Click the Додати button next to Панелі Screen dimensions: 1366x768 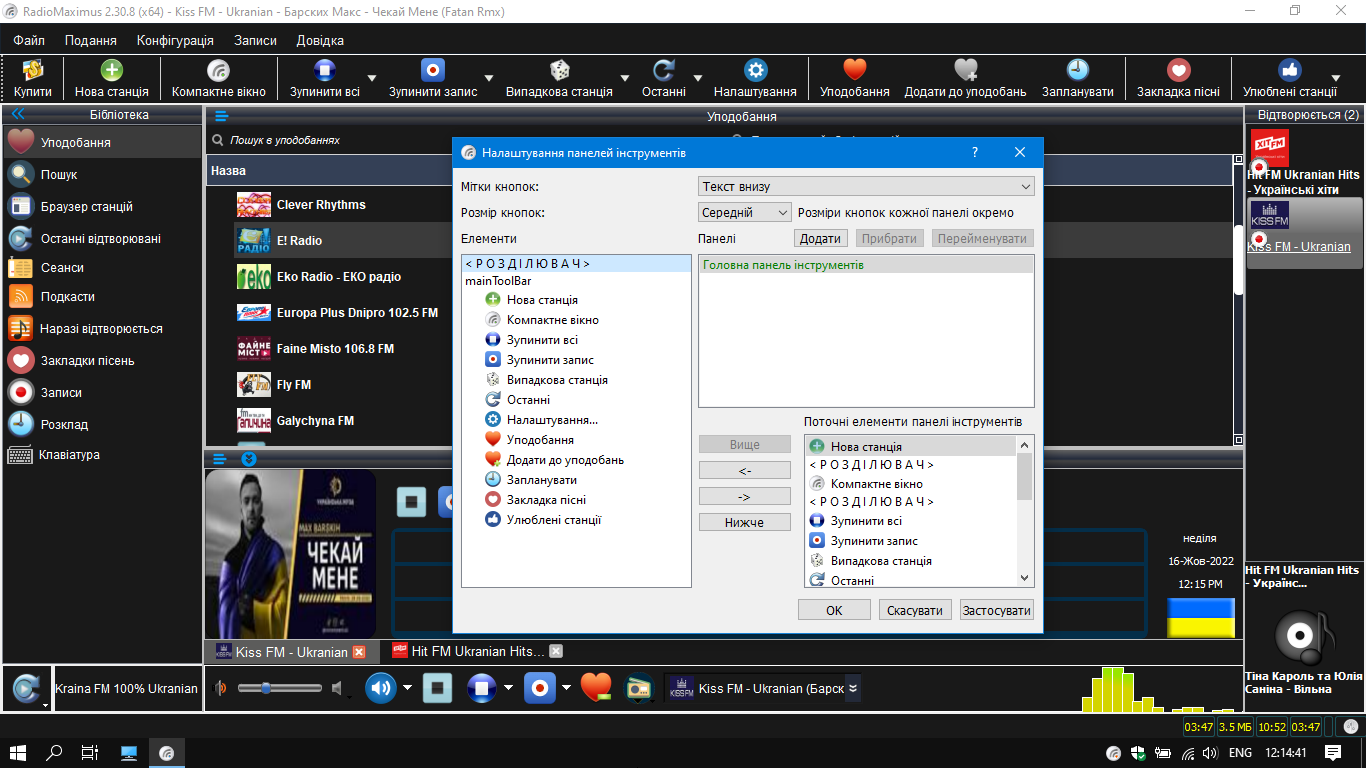coord(821,239)
